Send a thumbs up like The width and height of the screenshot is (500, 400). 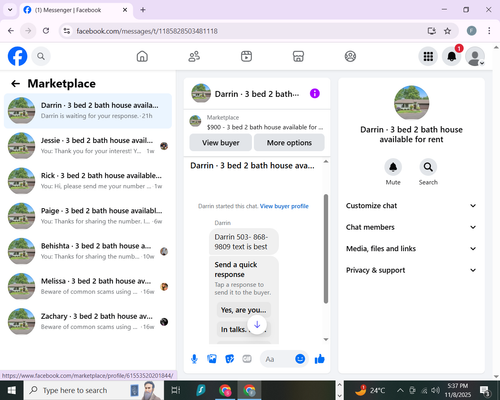pyautogui.click(x=320, y=359)
